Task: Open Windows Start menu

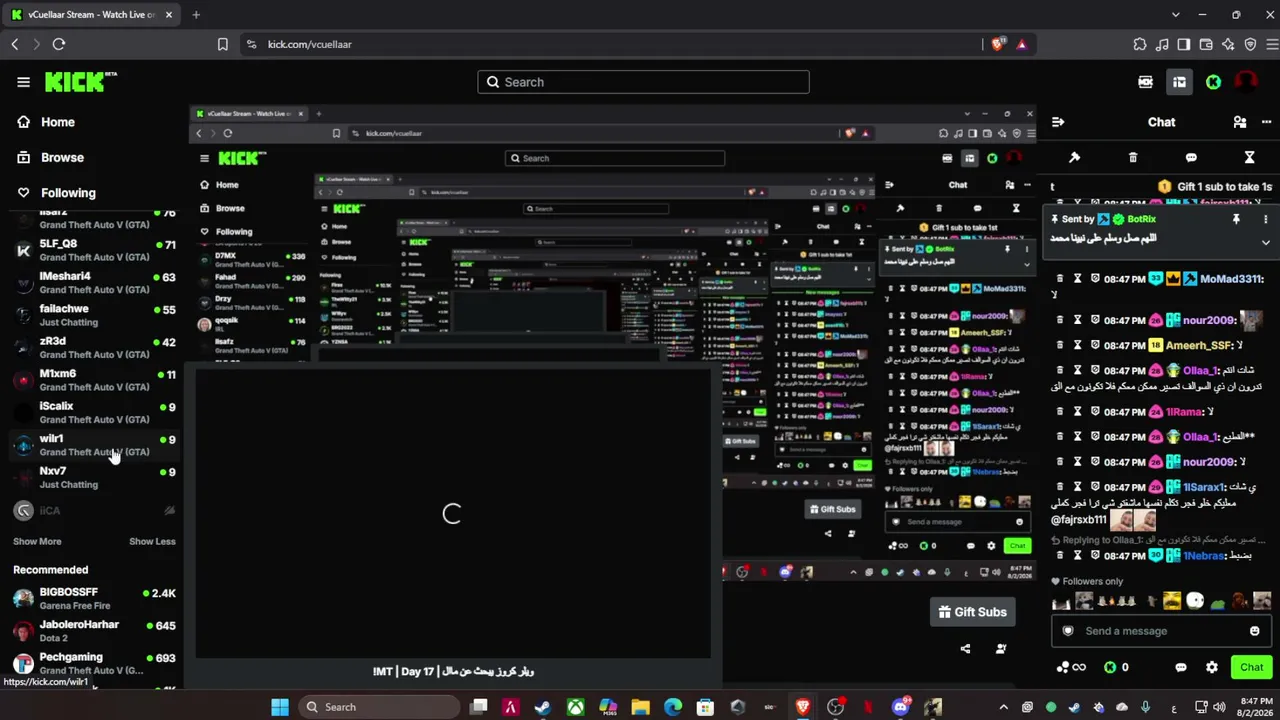Action: pos(280,707)
